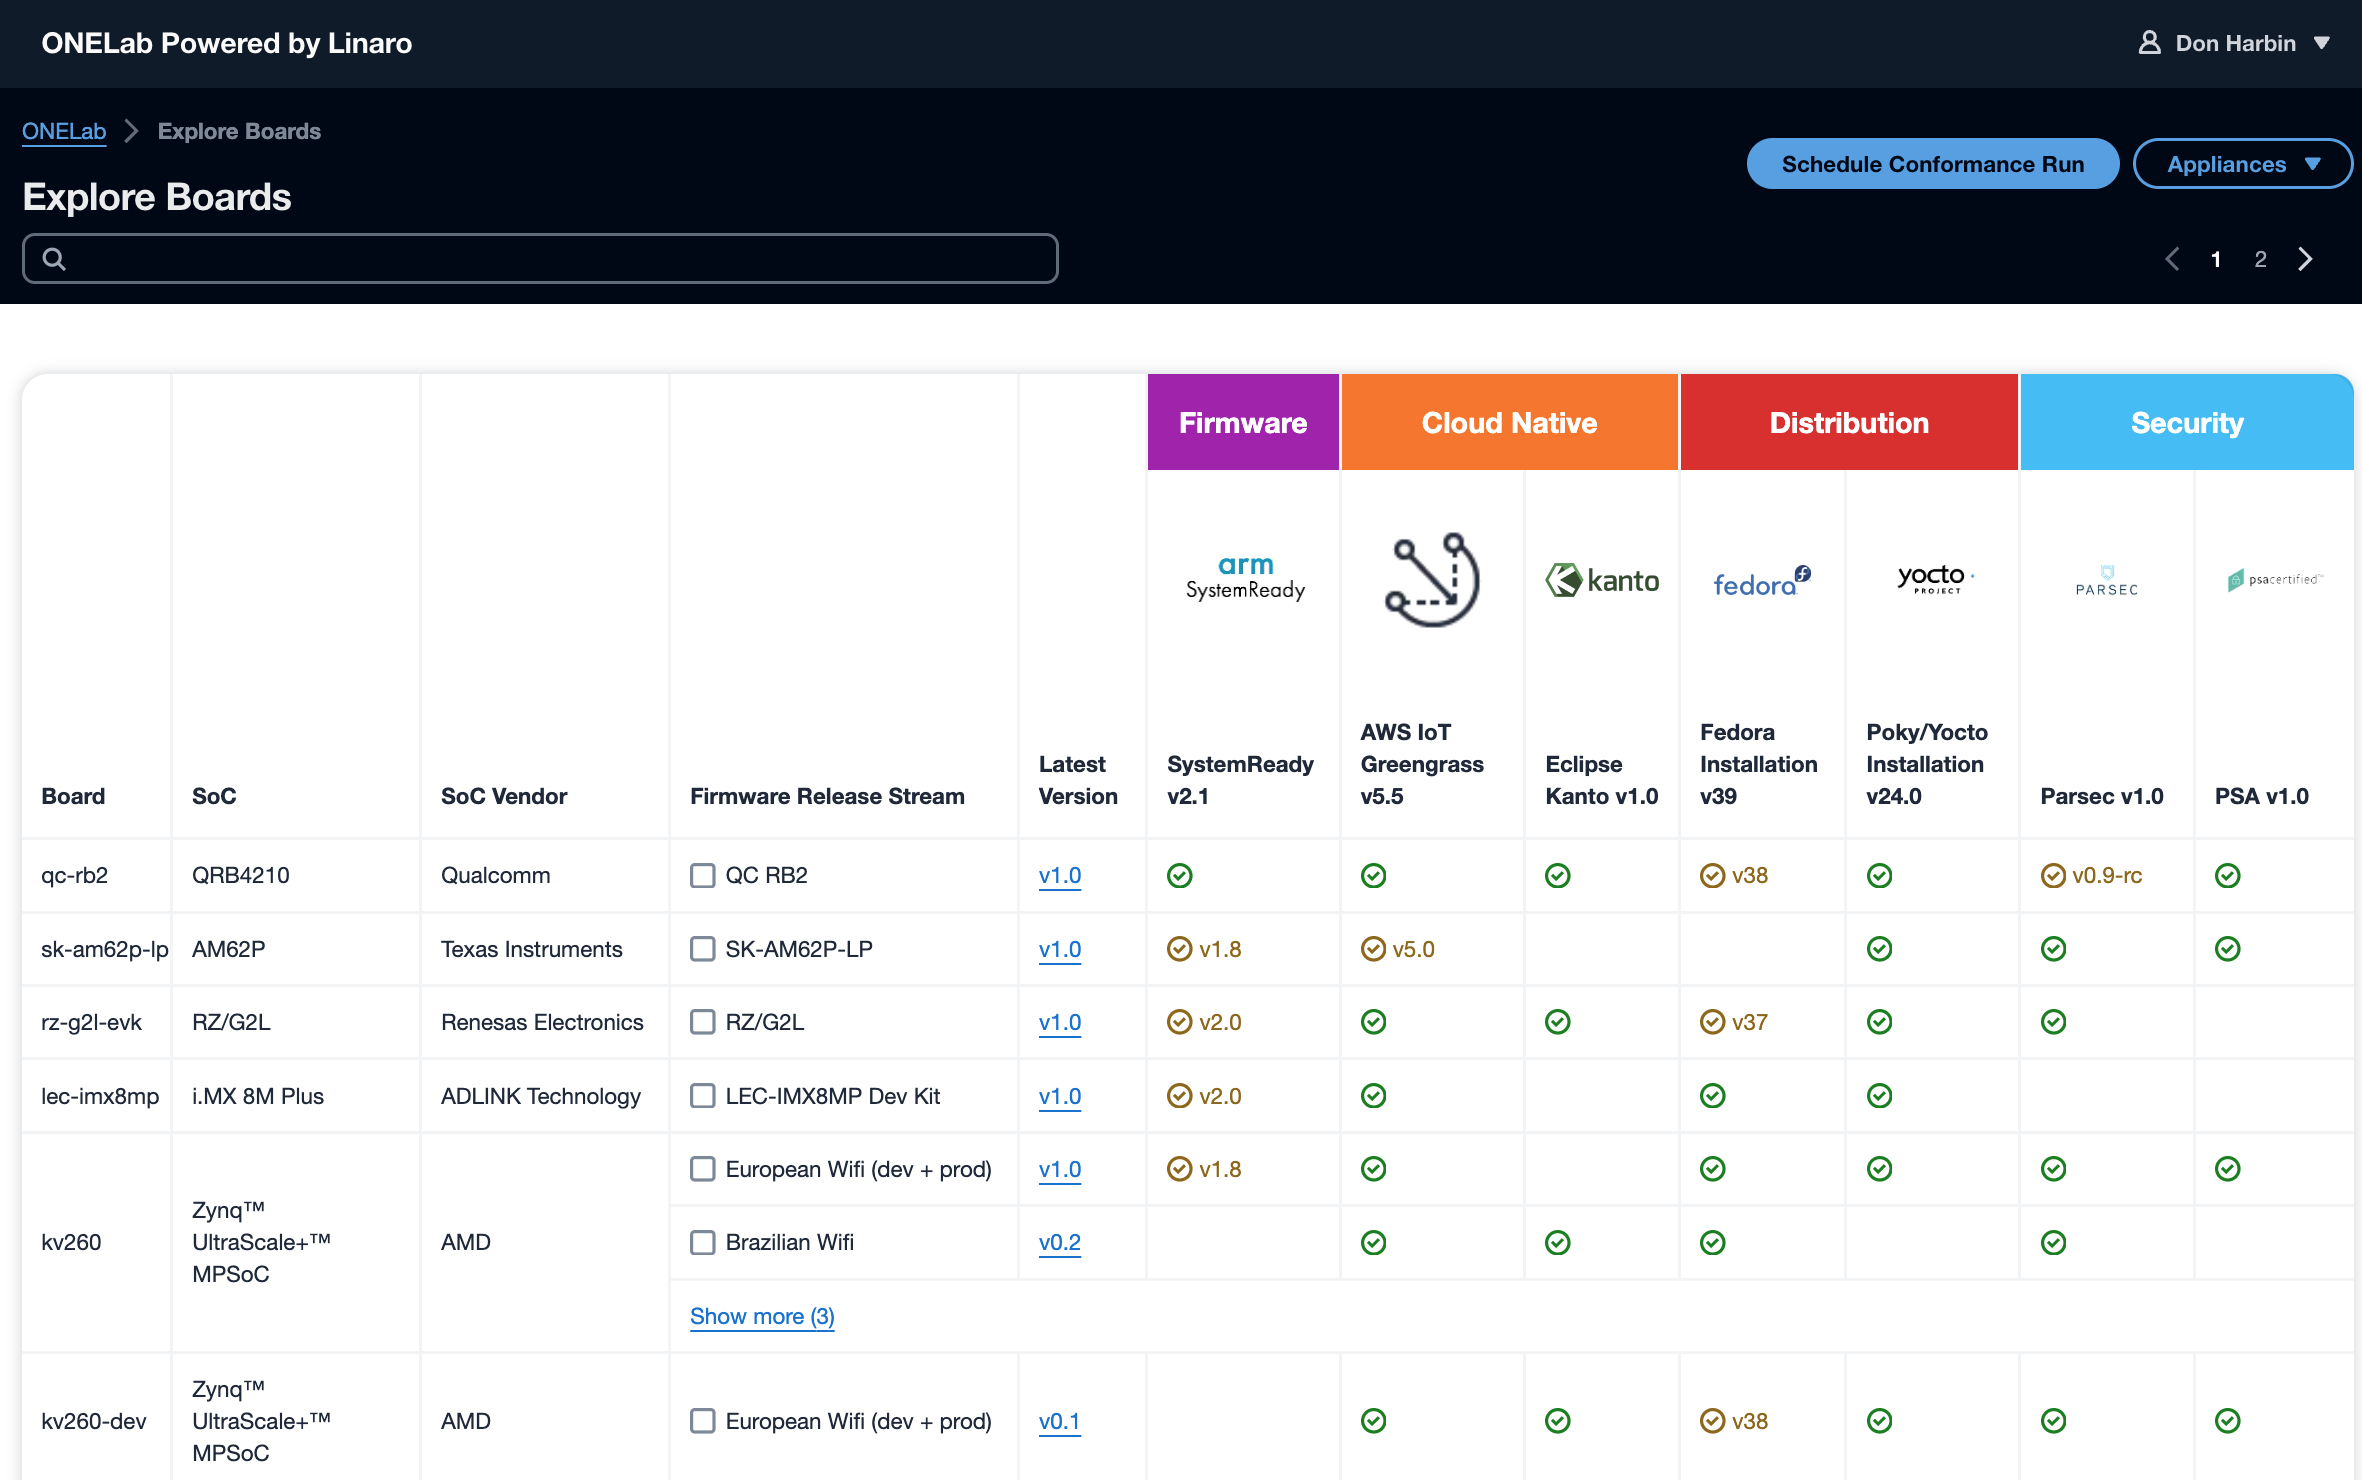Click the Yocto Project logo

click(x=1935, y=579)
